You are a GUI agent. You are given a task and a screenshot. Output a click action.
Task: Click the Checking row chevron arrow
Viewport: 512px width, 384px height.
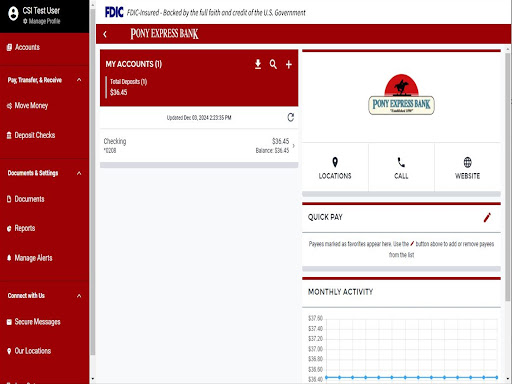coord(294,146)
